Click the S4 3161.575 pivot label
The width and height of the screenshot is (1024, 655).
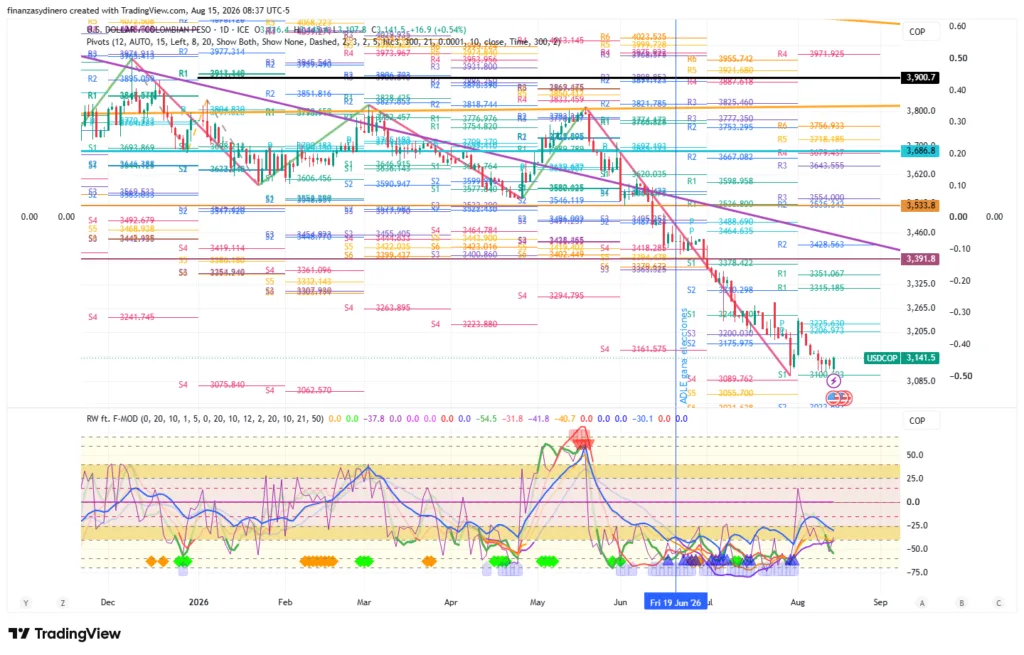634,349
